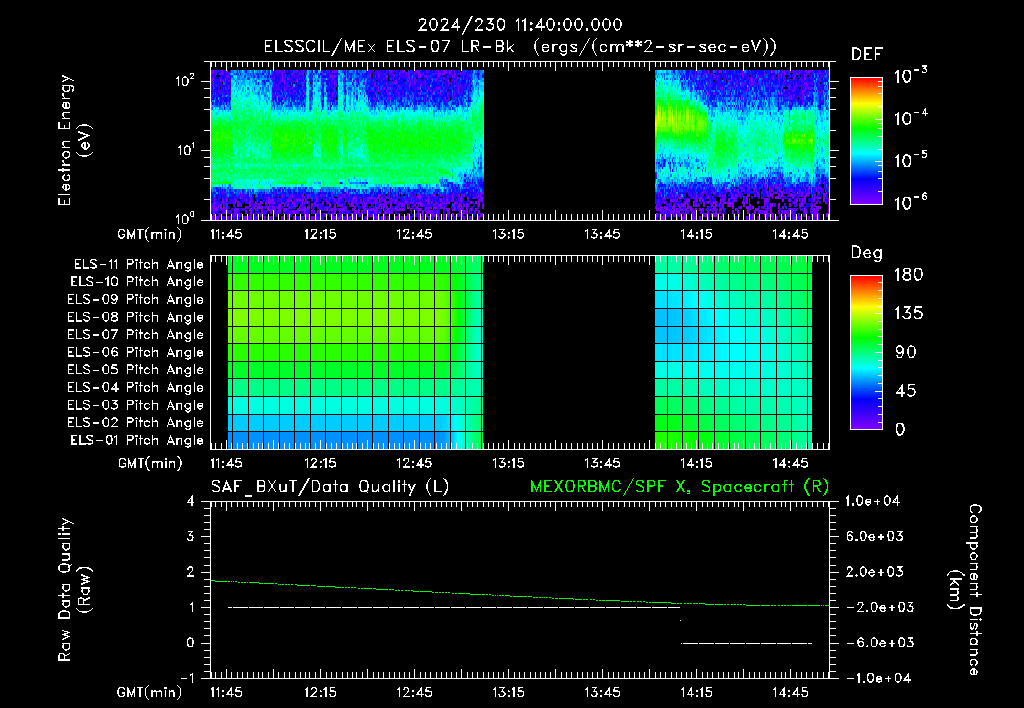
Task: Click the 45 value on Deg scale
Action: [x=906, y=391]
